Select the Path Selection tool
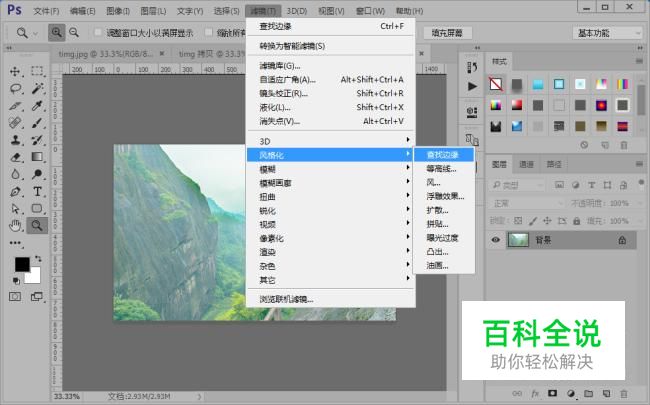Image resolution: width=650 pixels, height=405 pixels. point(15,209)
